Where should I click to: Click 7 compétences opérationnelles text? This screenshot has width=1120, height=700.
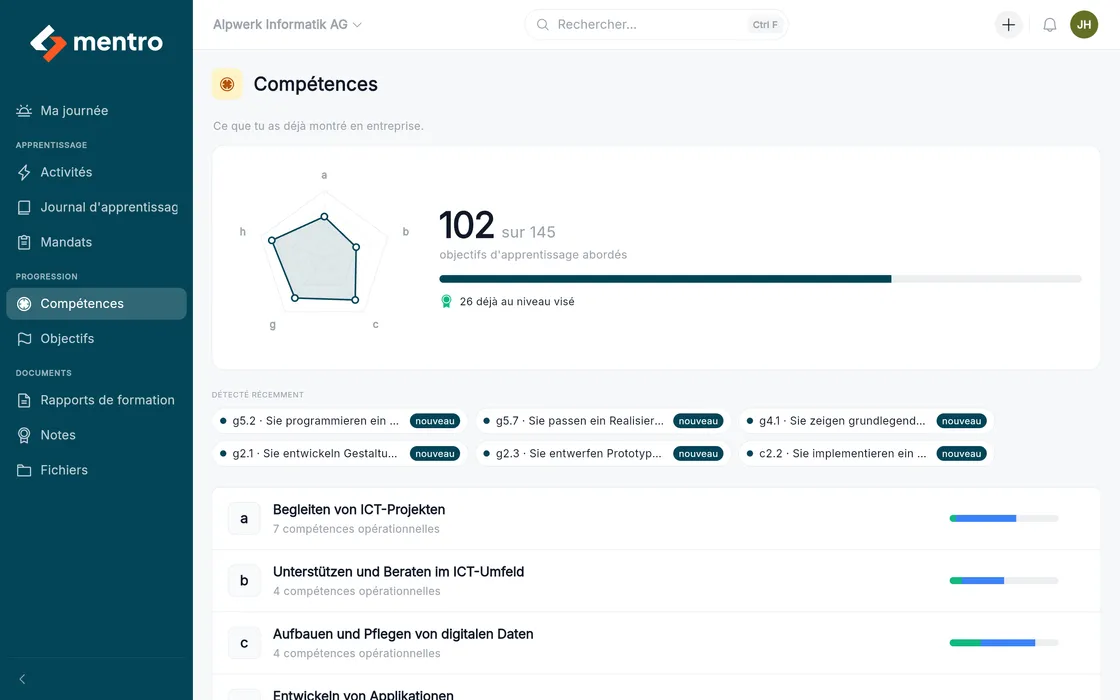[x=356, y=529]
